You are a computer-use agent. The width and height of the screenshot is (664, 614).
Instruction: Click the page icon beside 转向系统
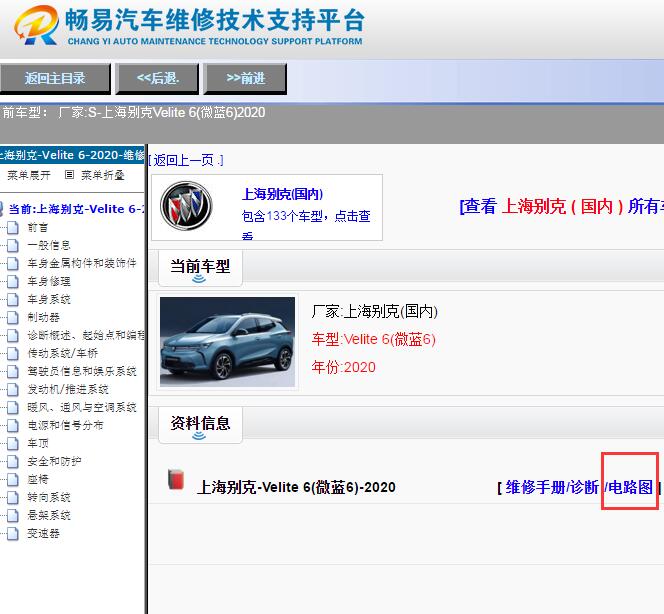13,498
